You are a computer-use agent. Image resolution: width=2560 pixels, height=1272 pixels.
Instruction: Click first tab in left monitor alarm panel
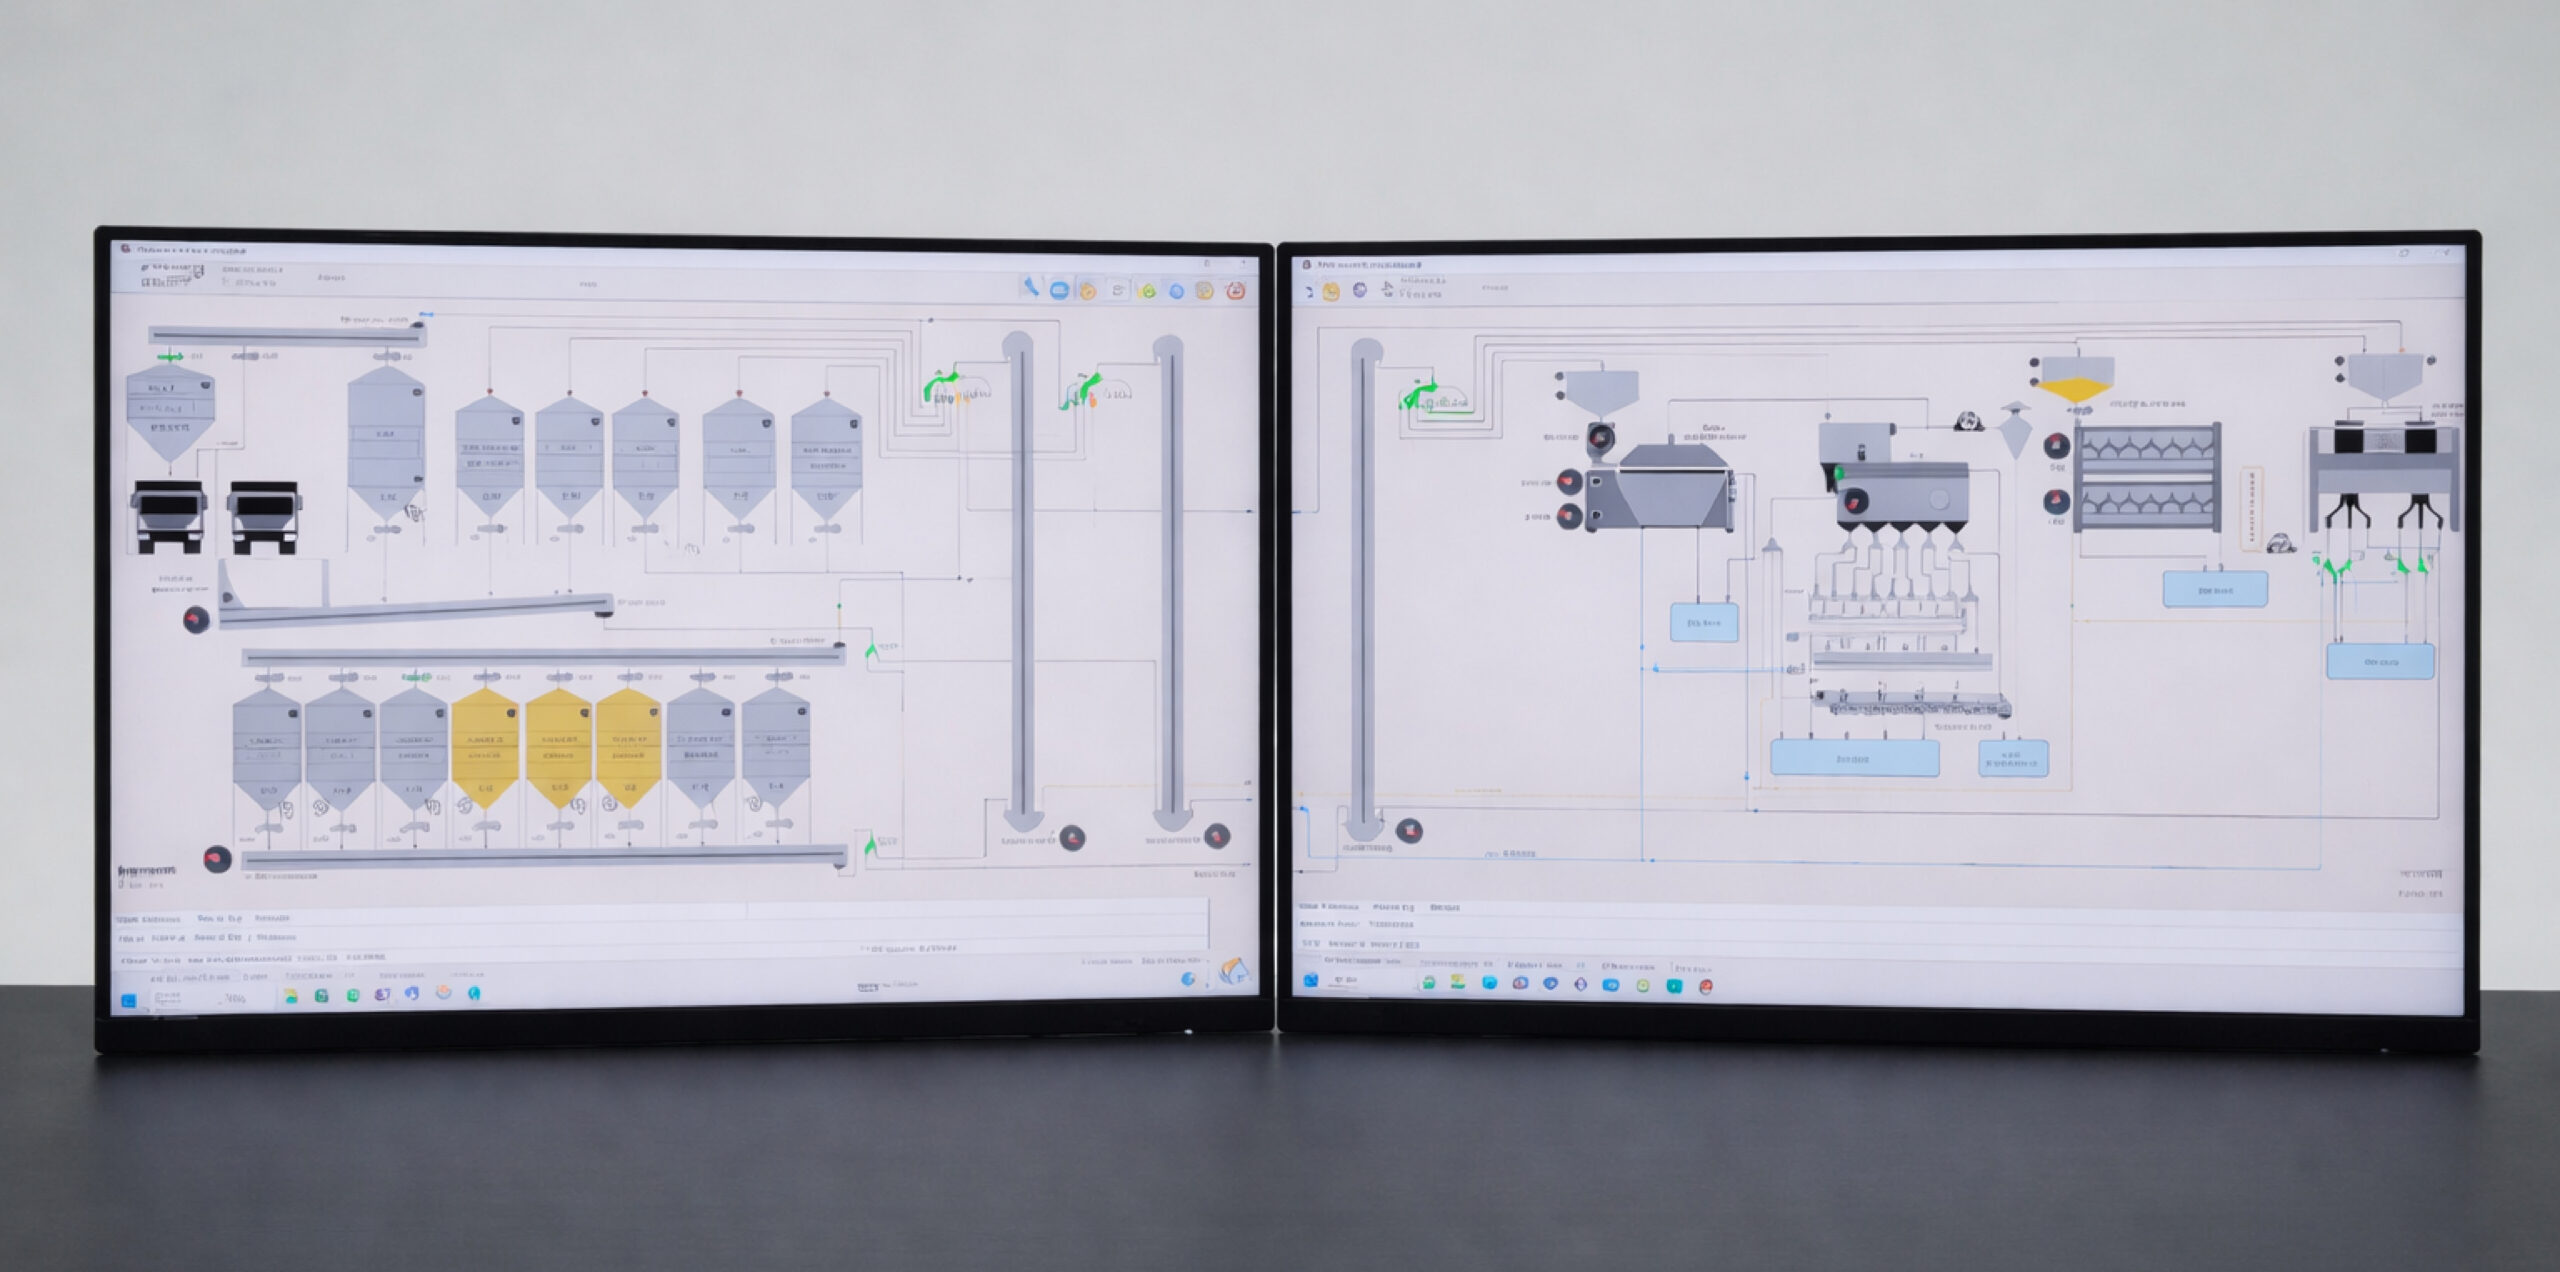[x=148, y=918]
